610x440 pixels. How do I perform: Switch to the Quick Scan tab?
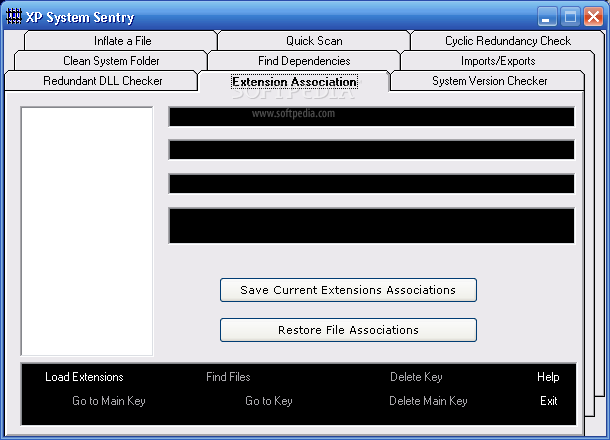pos(314,41)
